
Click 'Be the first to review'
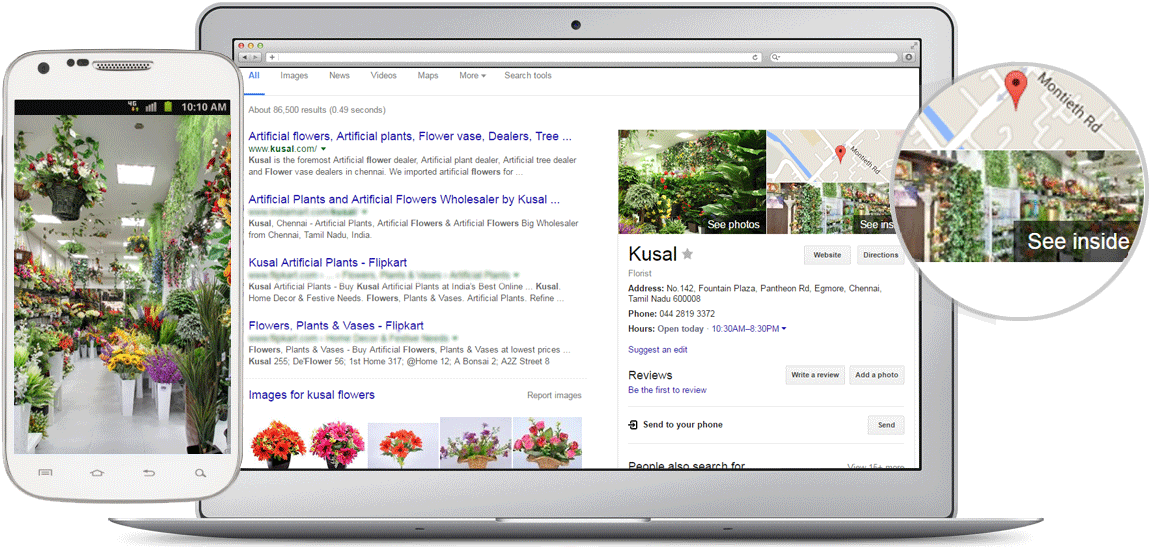click(667, 390)
